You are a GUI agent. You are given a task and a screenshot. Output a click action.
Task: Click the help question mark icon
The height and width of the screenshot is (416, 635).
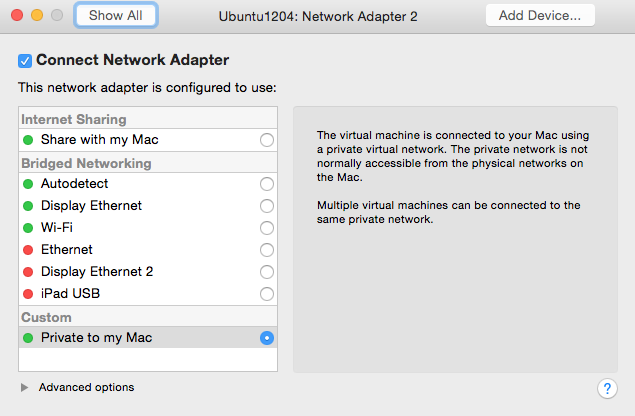[x=607, y=388]
